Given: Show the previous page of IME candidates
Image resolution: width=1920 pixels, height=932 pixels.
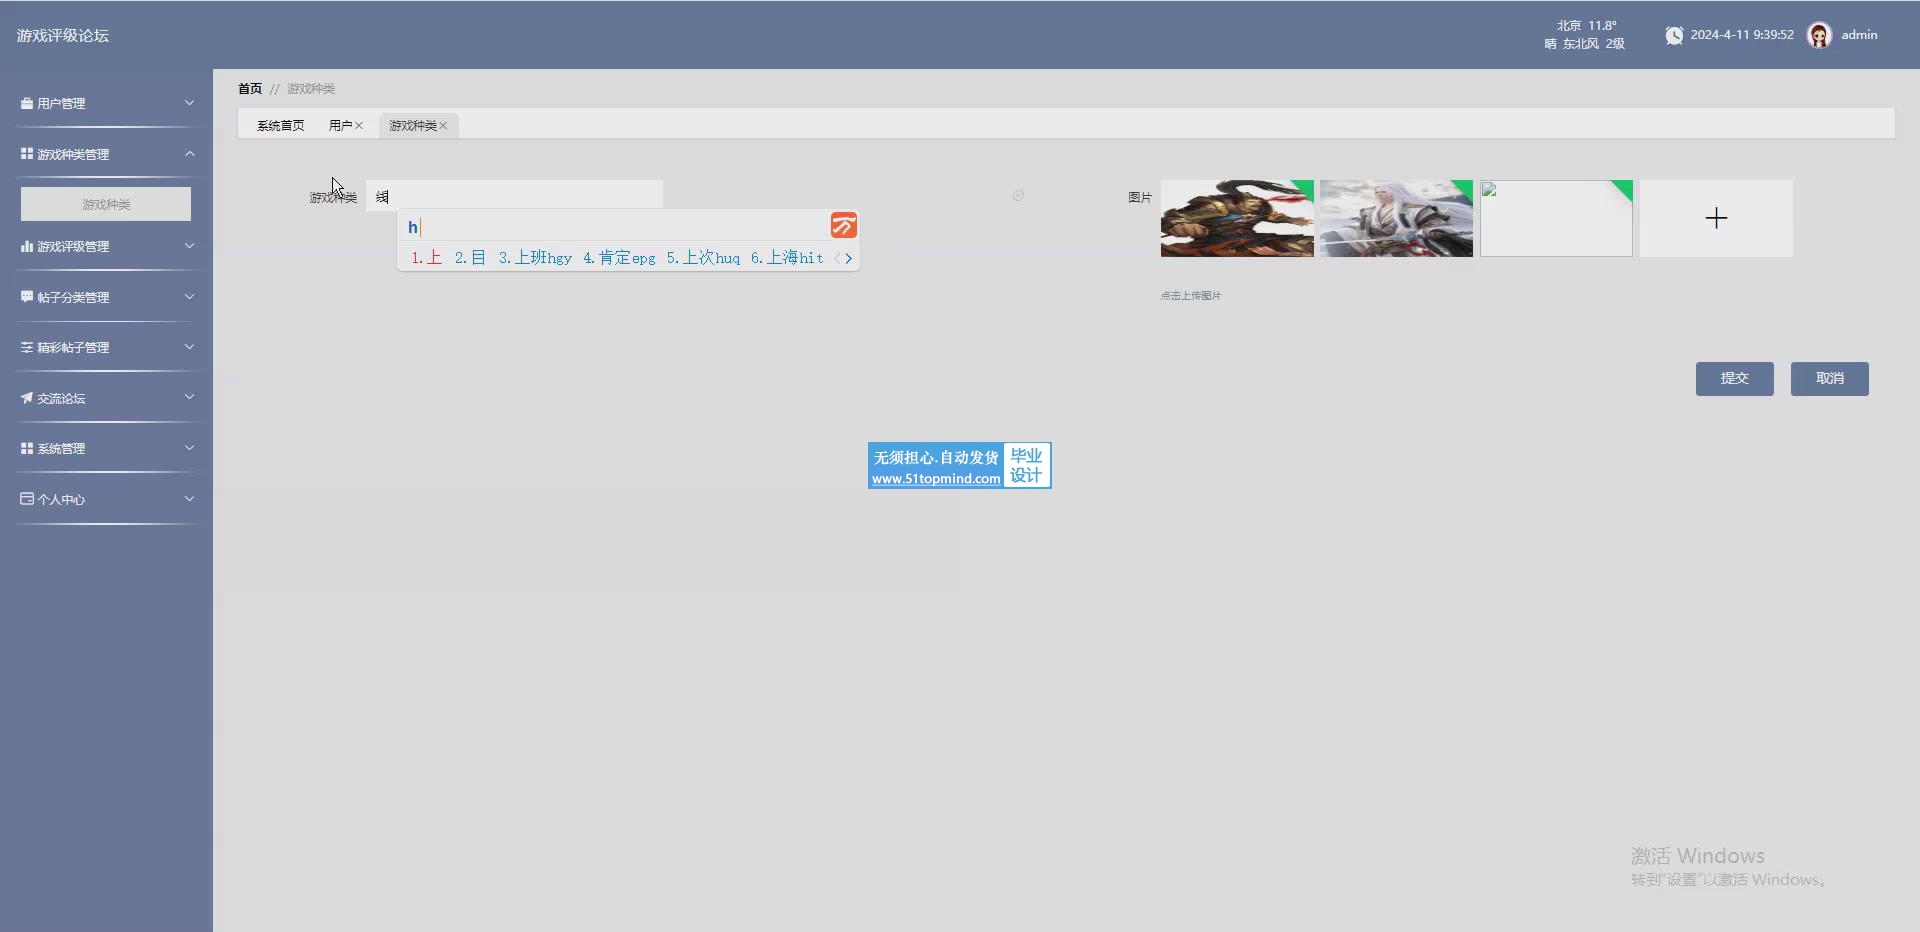Looking at the screenshot, I should pyautogui.click(x=837, y=258).
